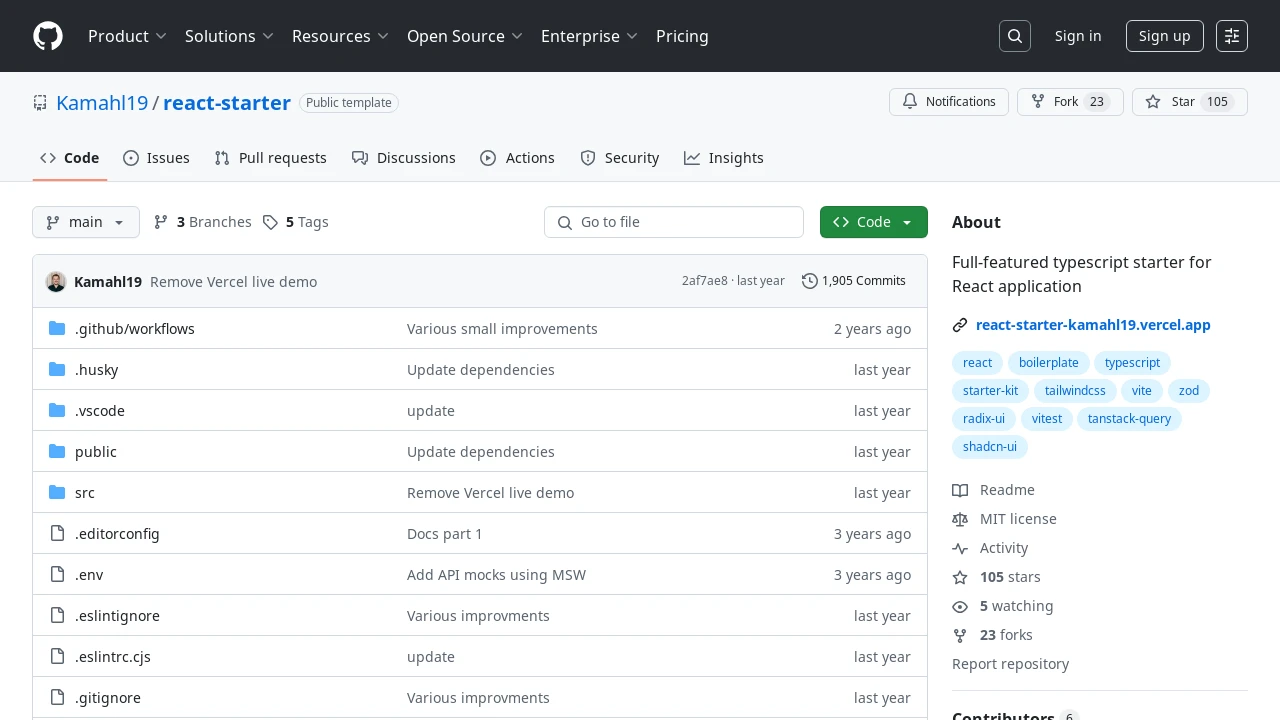This screenshot has width=1280, height=720.
Task: Click the .husky folder icon
Action: [x=57, y=370]
